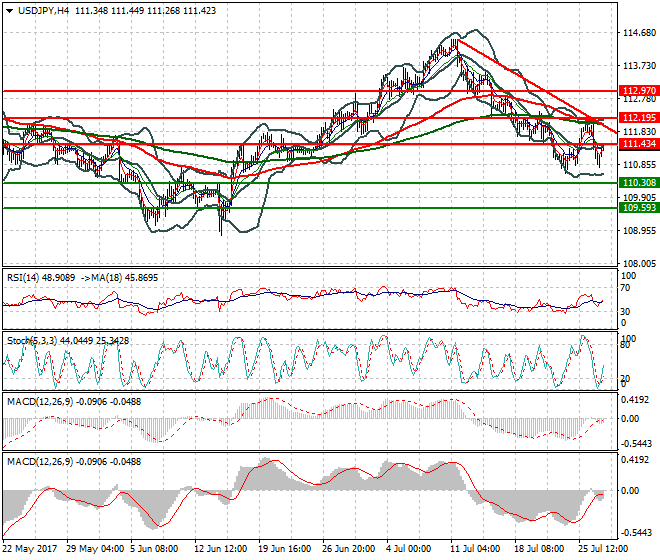Viewport: 660px width, 560px height.
Task: Click the 29 May 04:00 date label
Action: [95, 549]
